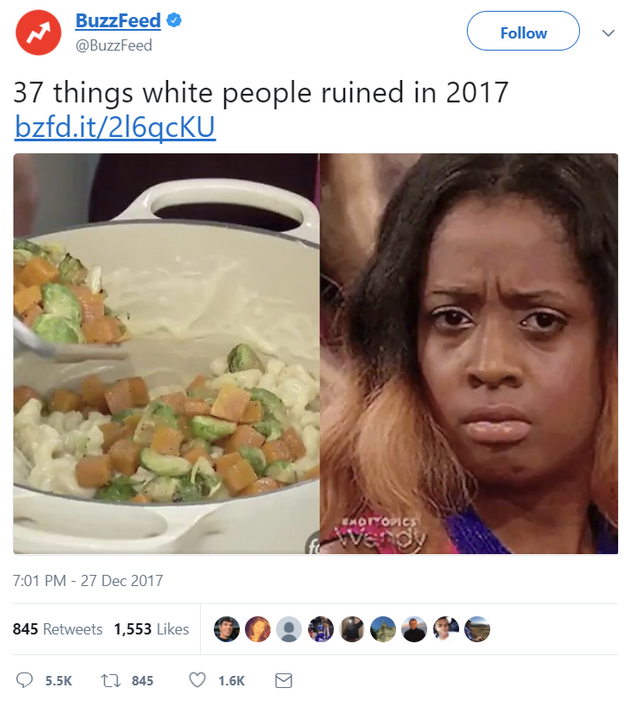Open the reply speech bubble icon
The width and height of the screenshot is (640, 707).
point(24,680)
